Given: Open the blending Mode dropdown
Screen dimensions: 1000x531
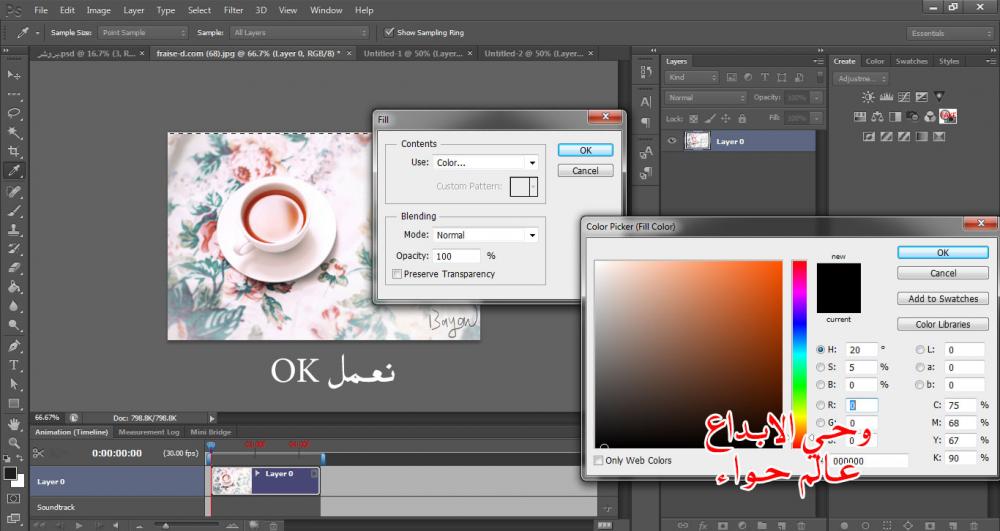Looking at the screenshot, I should click(x=486, y=235).
